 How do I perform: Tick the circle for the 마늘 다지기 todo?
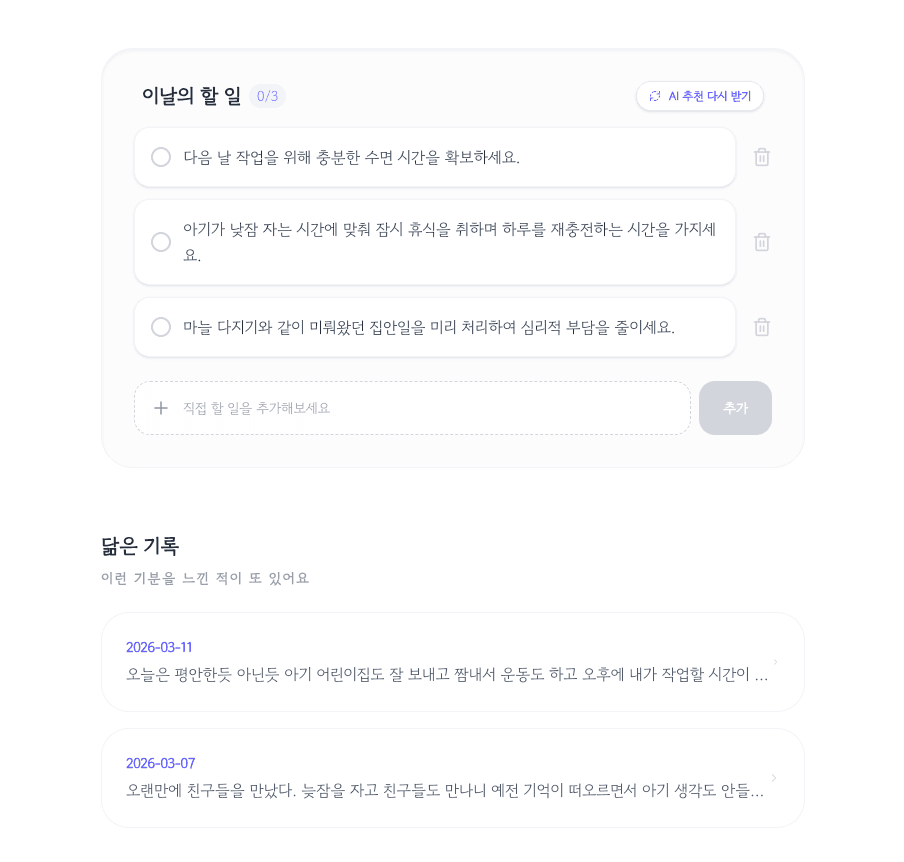[x=161, y=327]
